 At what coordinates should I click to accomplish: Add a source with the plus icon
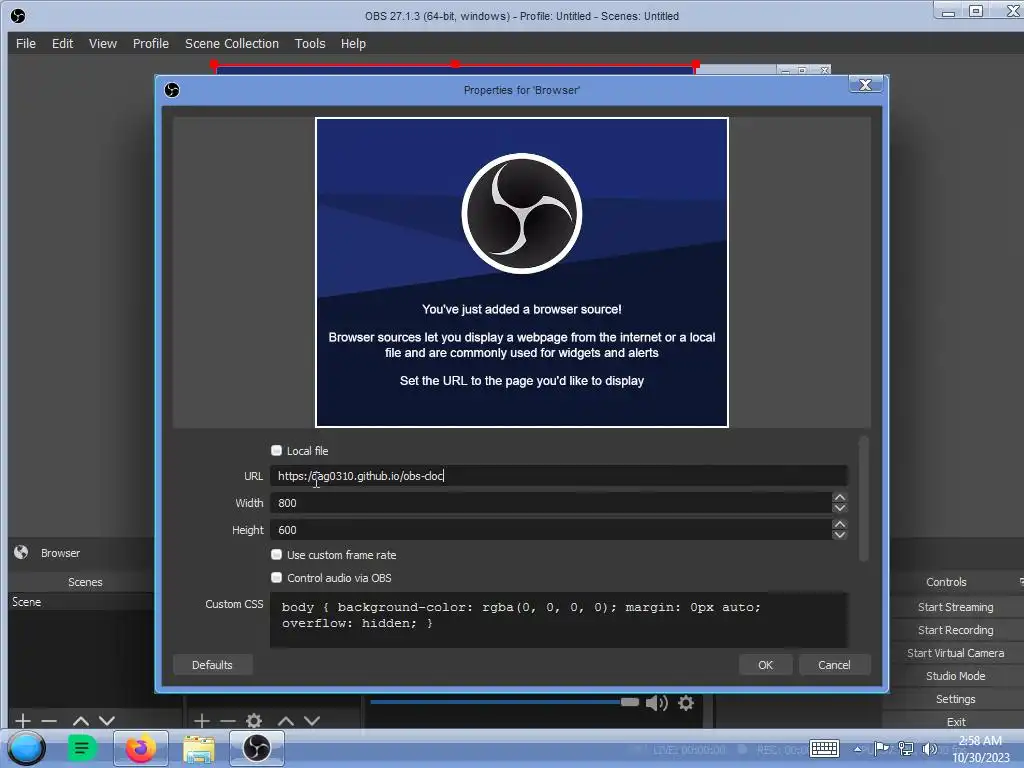tap(202, 721)
